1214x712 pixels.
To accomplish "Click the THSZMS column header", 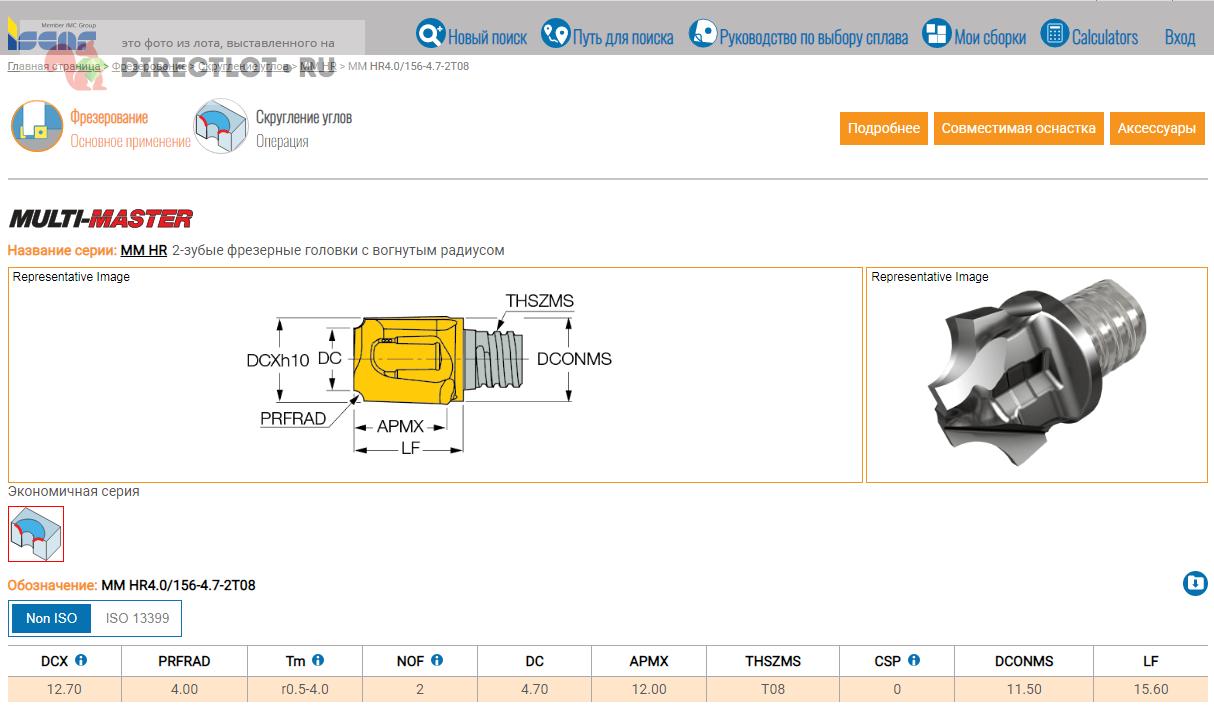I will click(x=773, y=661).
